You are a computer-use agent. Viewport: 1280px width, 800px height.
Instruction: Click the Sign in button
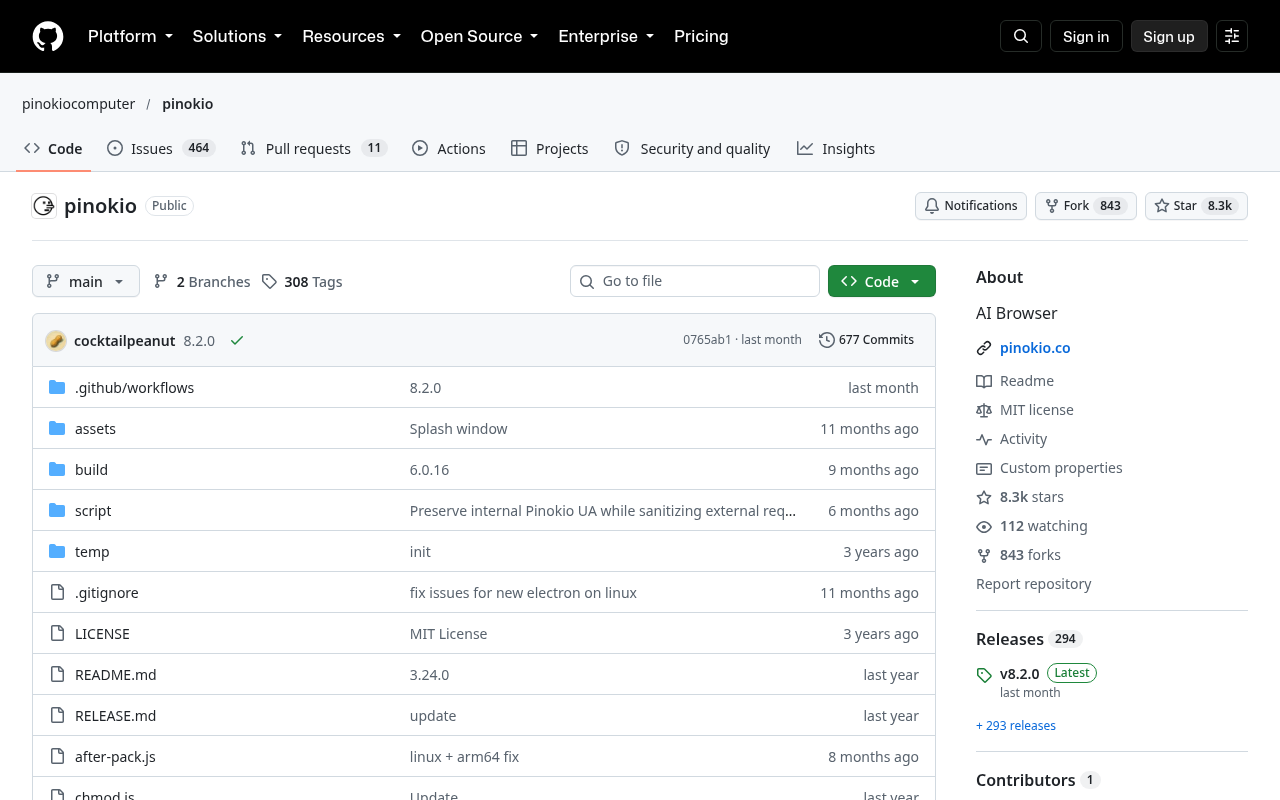(x=1086, y=36)
